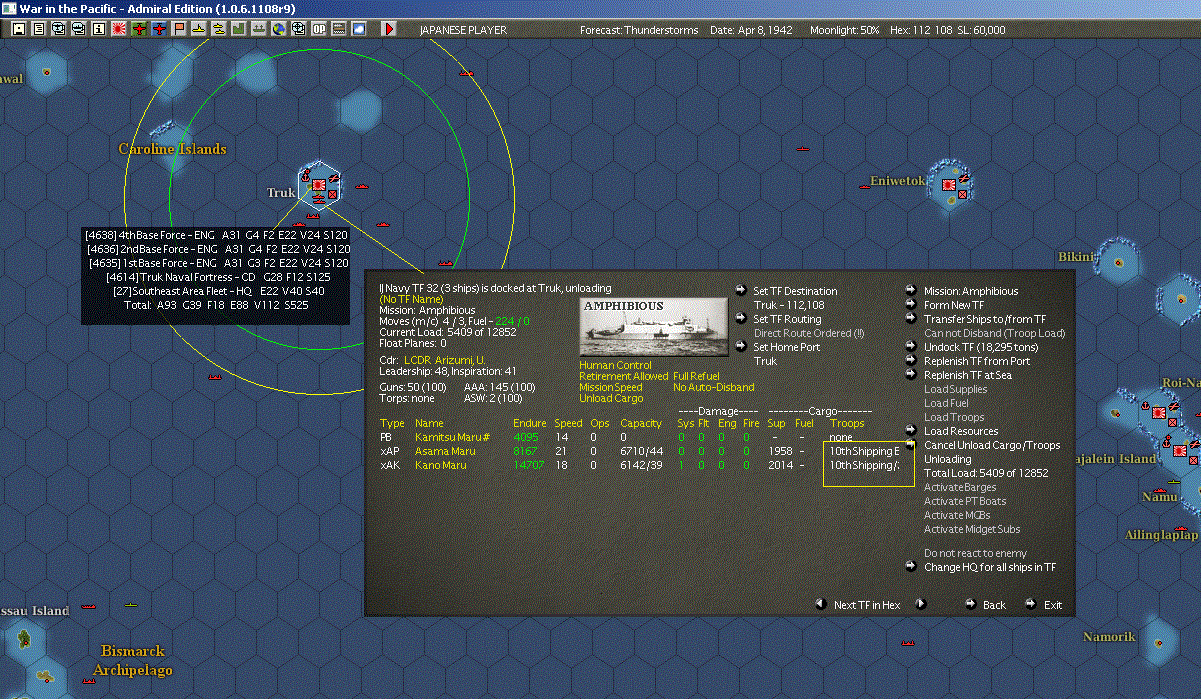
Task: Toggle Unload Cargo setting
Action: coord(612,399)
